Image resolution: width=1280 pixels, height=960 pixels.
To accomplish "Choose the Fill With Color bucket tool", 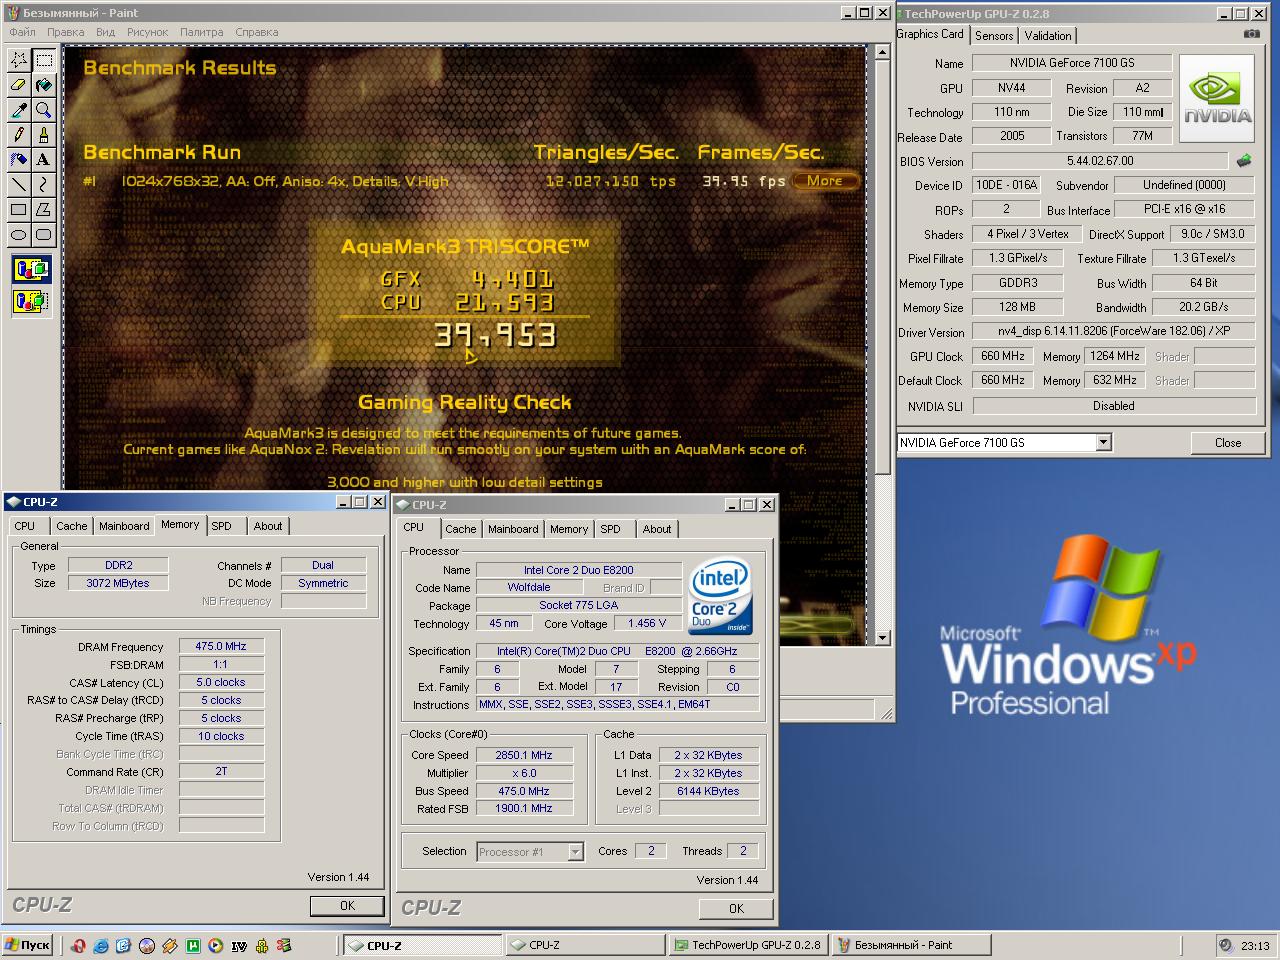I will pyautogui.click(x=44, y=85).
